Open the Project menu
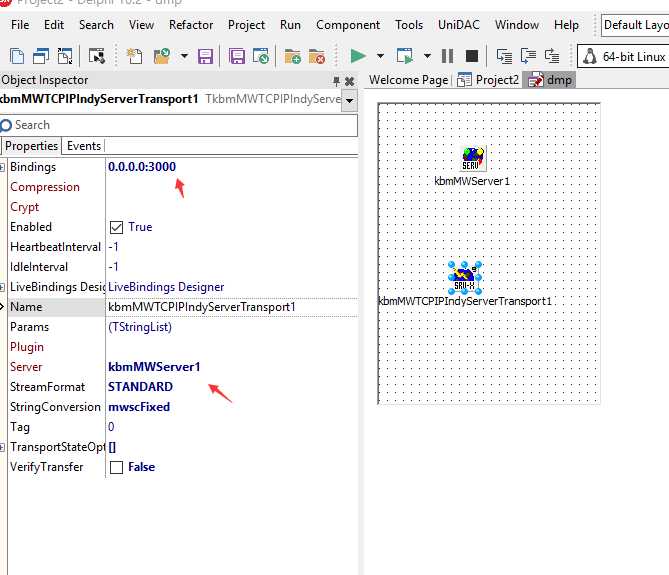 click(246, 25)
